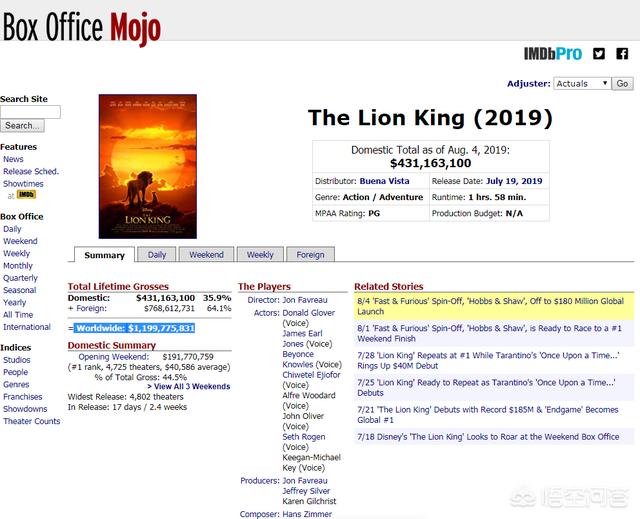This screenshot has height=519, width=640.
Task: Open the Franchises link in Indices
Action: [22, 397]
